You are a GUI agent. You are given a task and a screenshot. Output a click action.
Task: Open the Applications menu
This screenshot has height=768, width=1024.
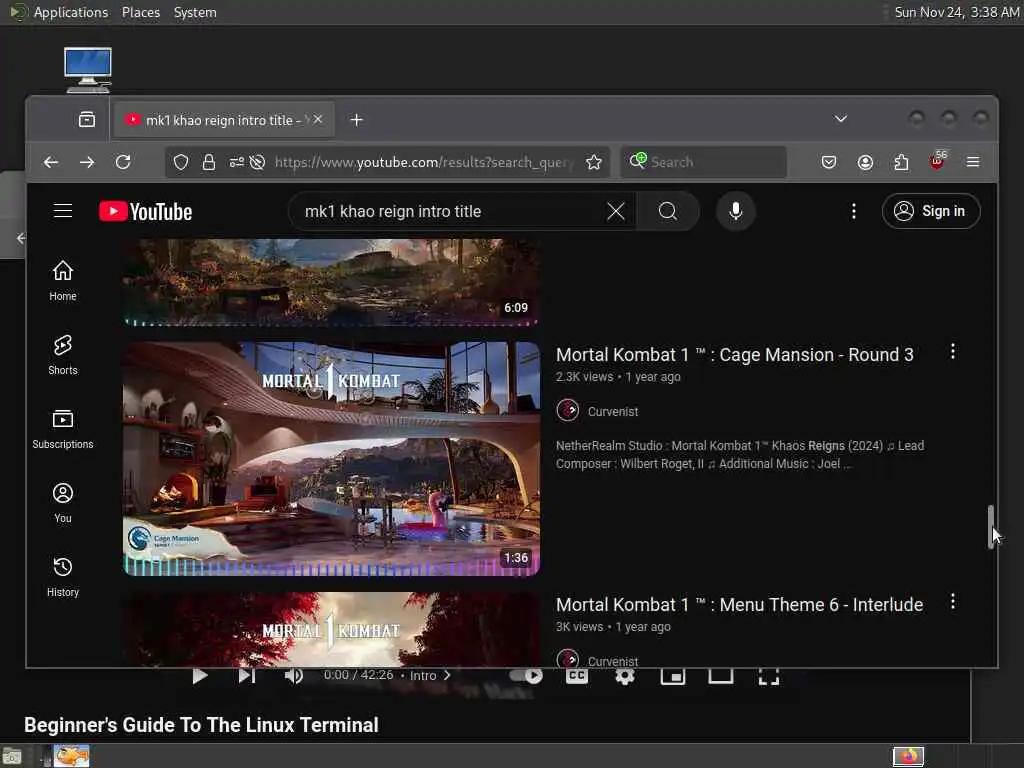(71, 12)
